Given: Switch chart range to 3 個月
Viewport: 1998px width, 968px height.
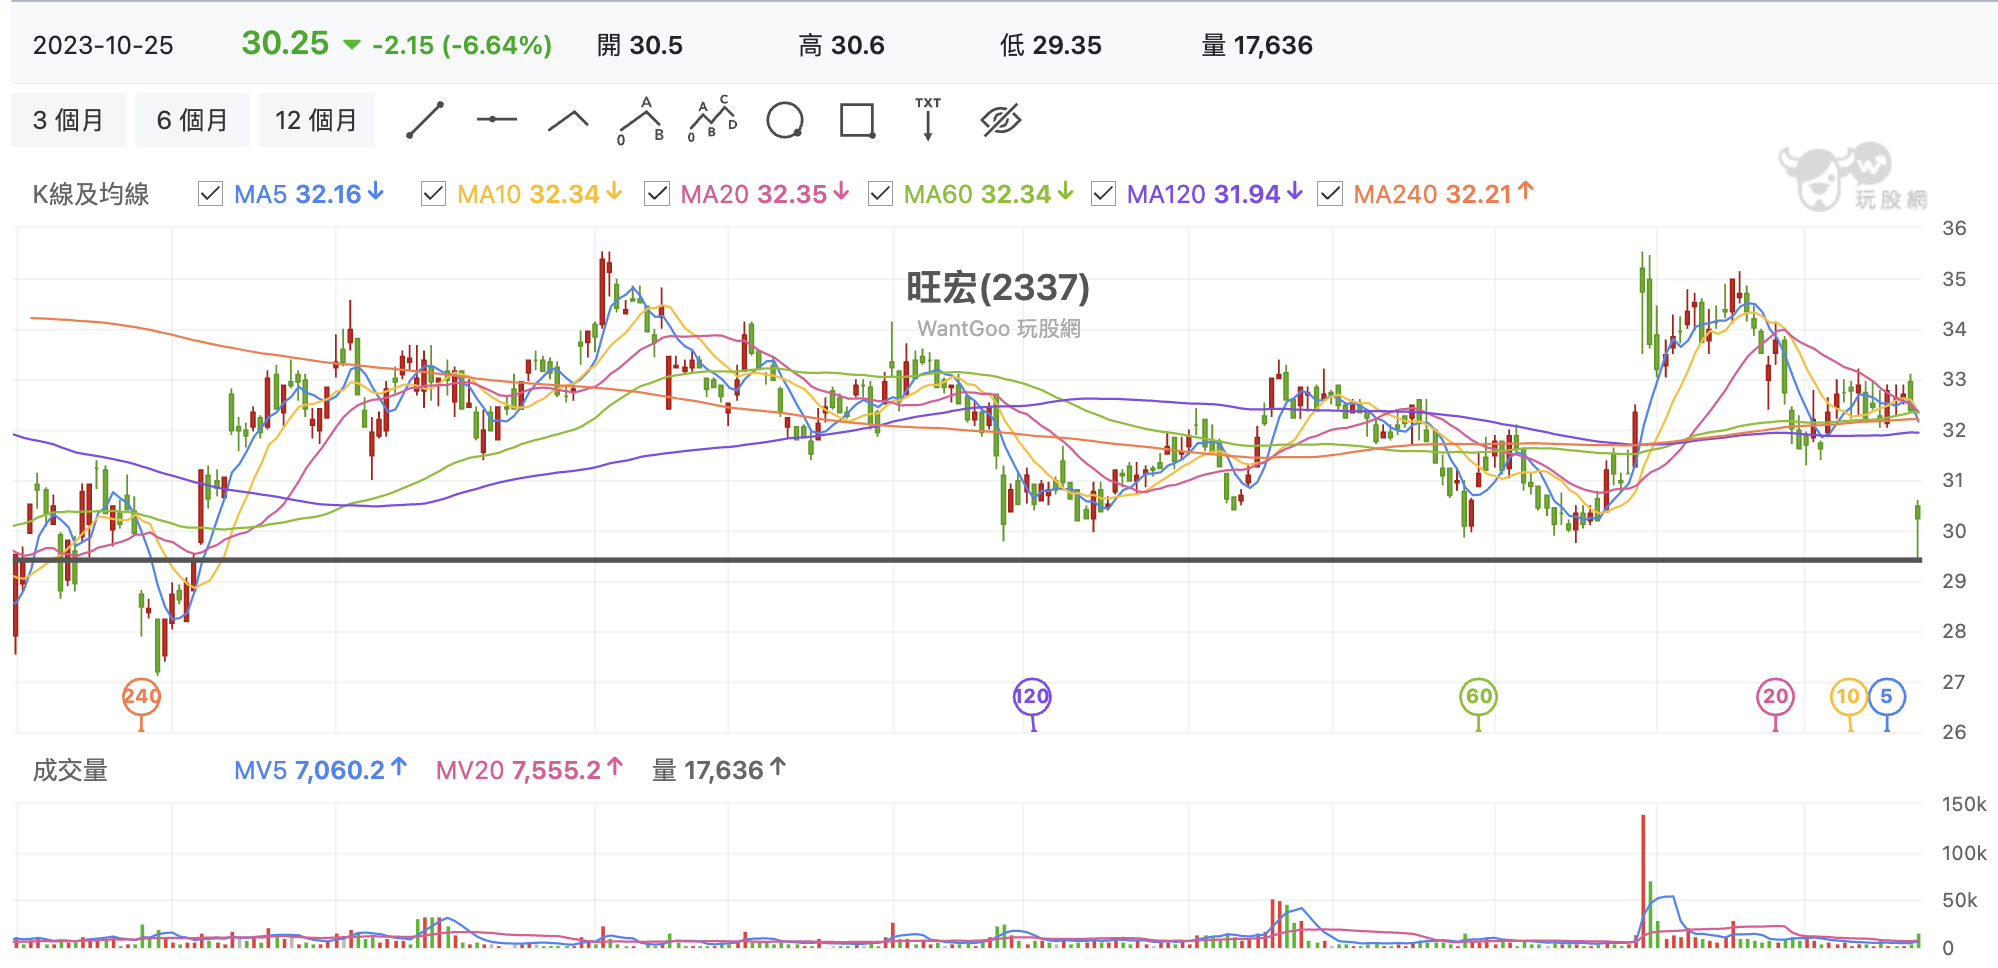Looking at the screenshot, I should coord(69,120).
